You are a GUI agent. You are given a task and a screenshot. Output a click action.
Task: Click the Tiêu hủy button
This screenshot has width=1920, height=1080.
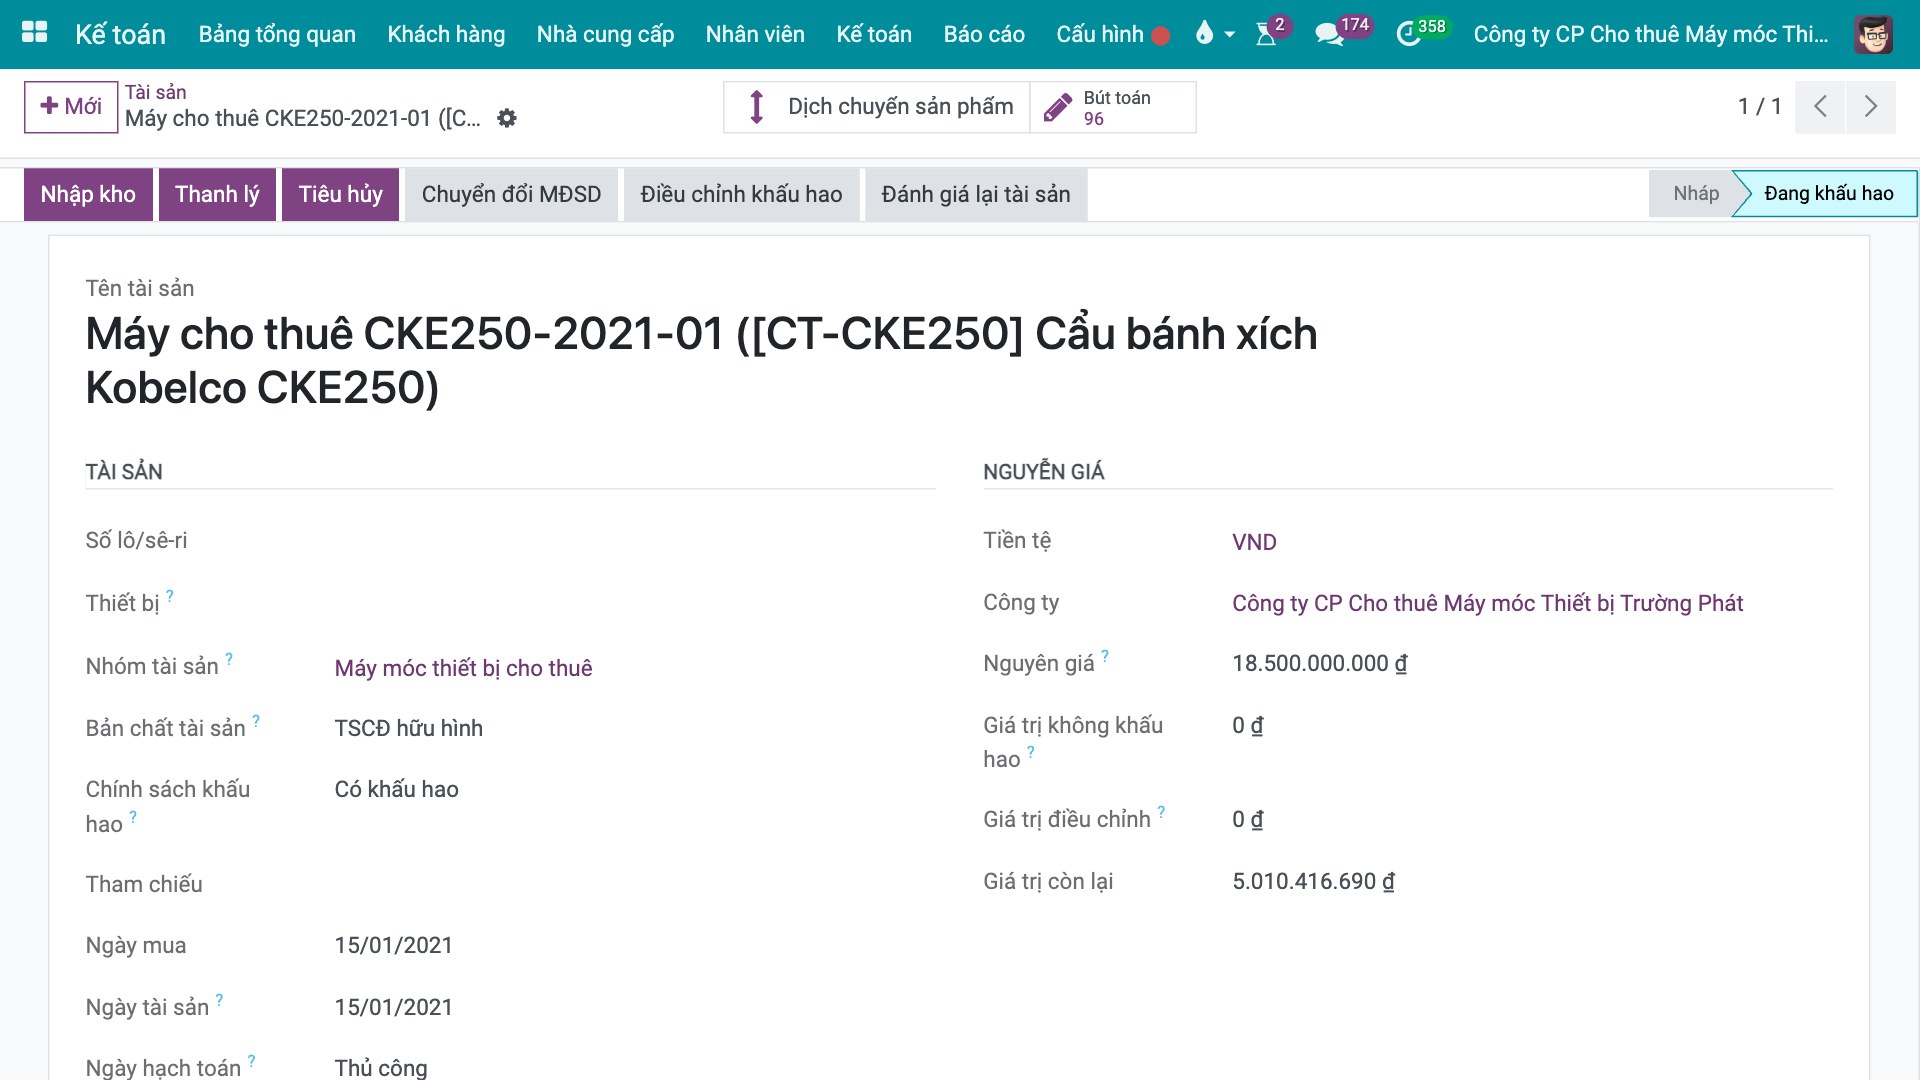click(x=340, y=194)
